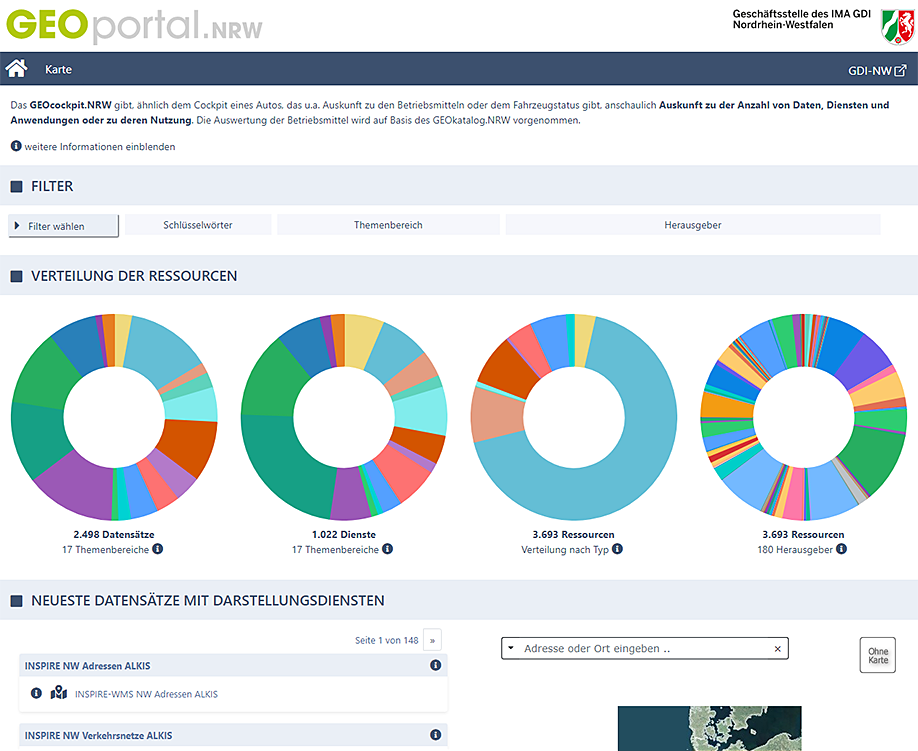
Task: Open info for INSPIRE-WMS NW Adressen ALKIS service
Action: pos(36,693)
